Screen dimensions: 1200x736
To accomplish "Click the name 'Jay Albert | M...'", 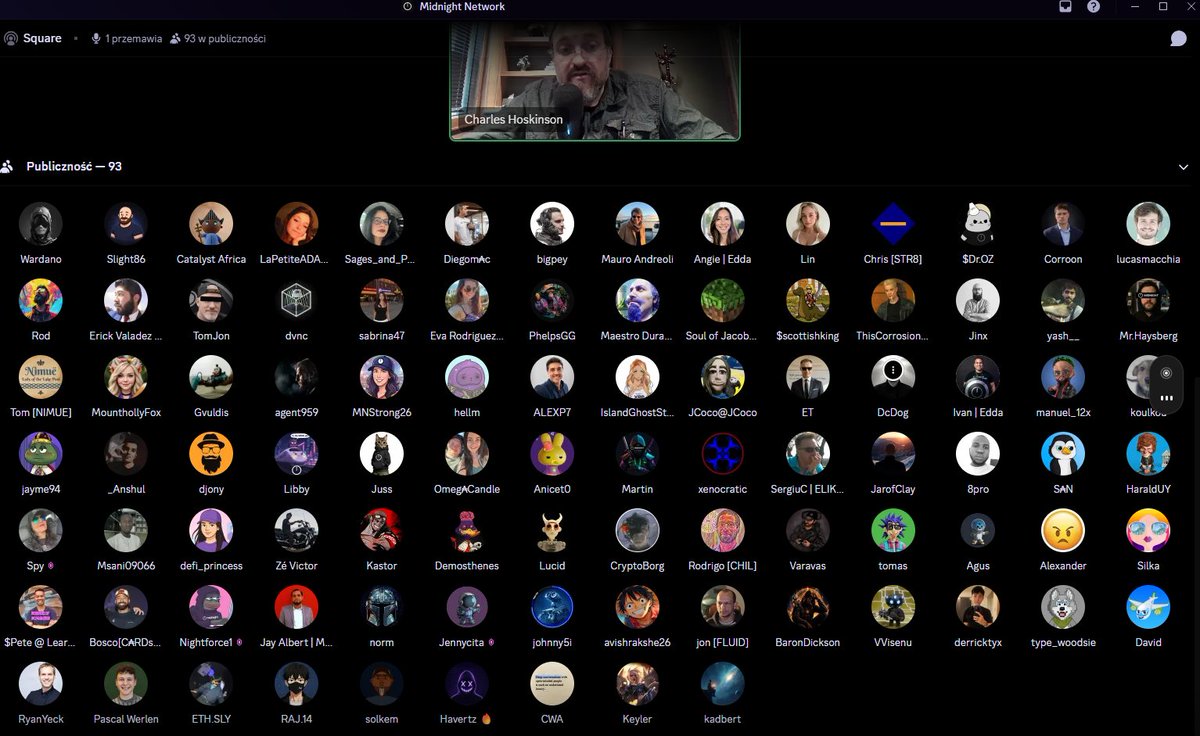I will tap(296, 642).
